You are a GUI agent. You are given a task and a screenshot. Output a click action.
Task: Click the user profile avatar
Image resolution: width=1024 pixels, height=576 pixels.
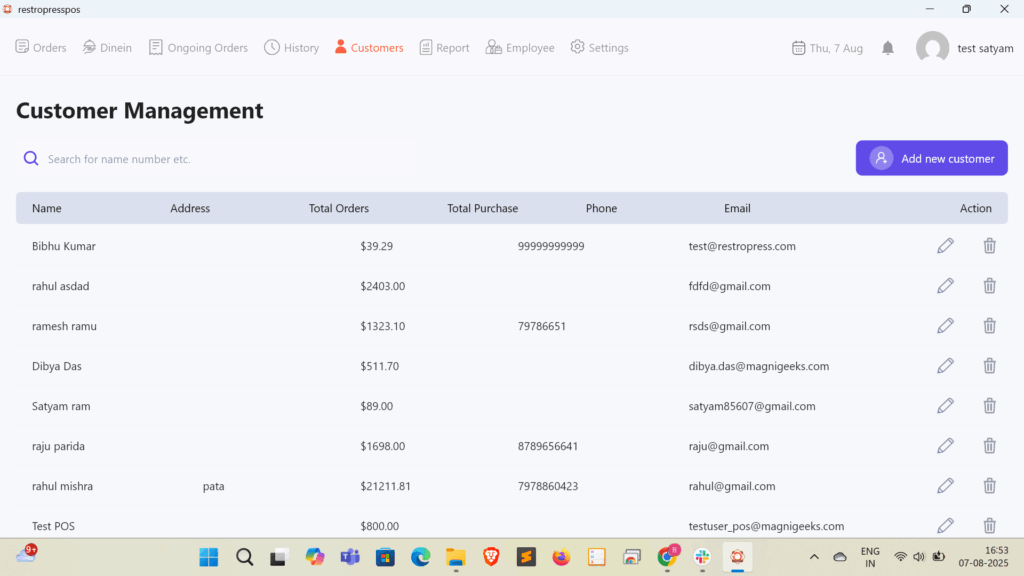point(932,48)
